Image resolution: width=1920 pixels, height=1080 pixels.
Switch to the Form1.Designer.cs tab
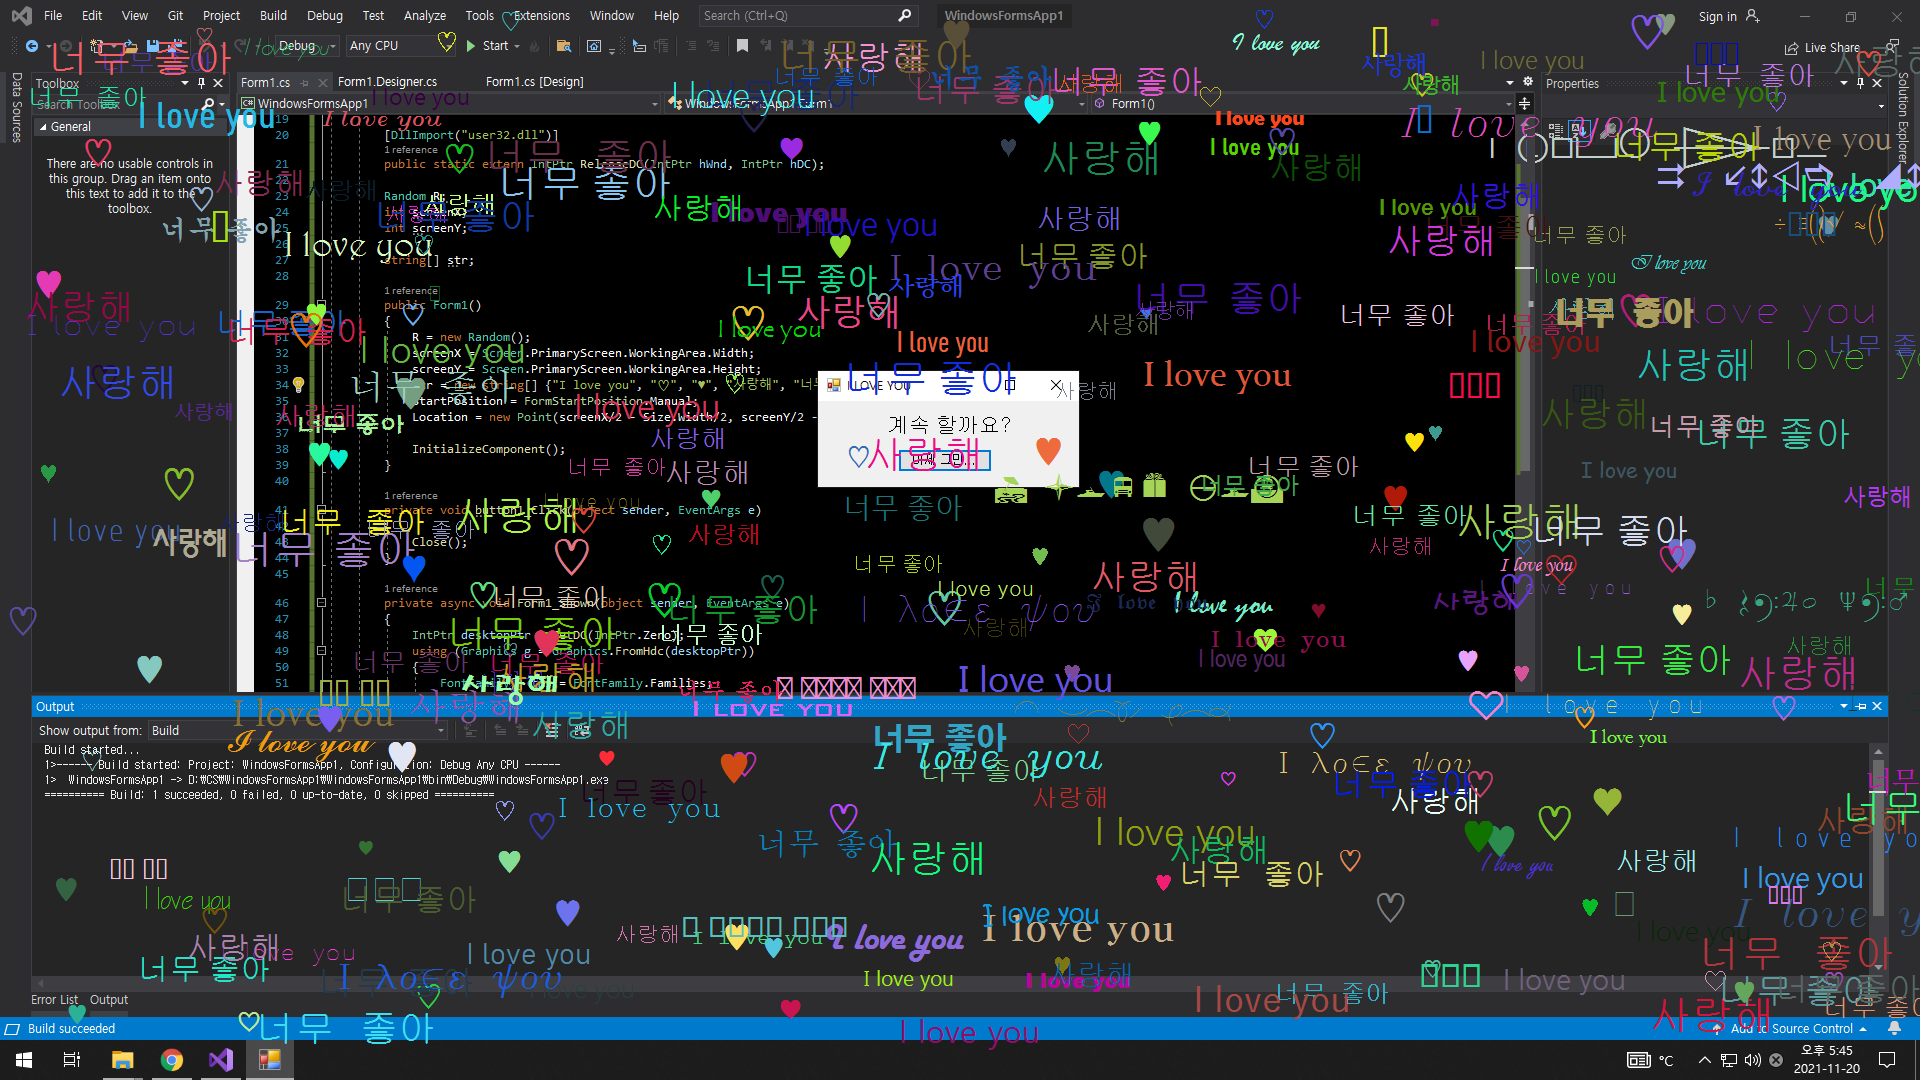pyautogui.click(x=387, y=82)
